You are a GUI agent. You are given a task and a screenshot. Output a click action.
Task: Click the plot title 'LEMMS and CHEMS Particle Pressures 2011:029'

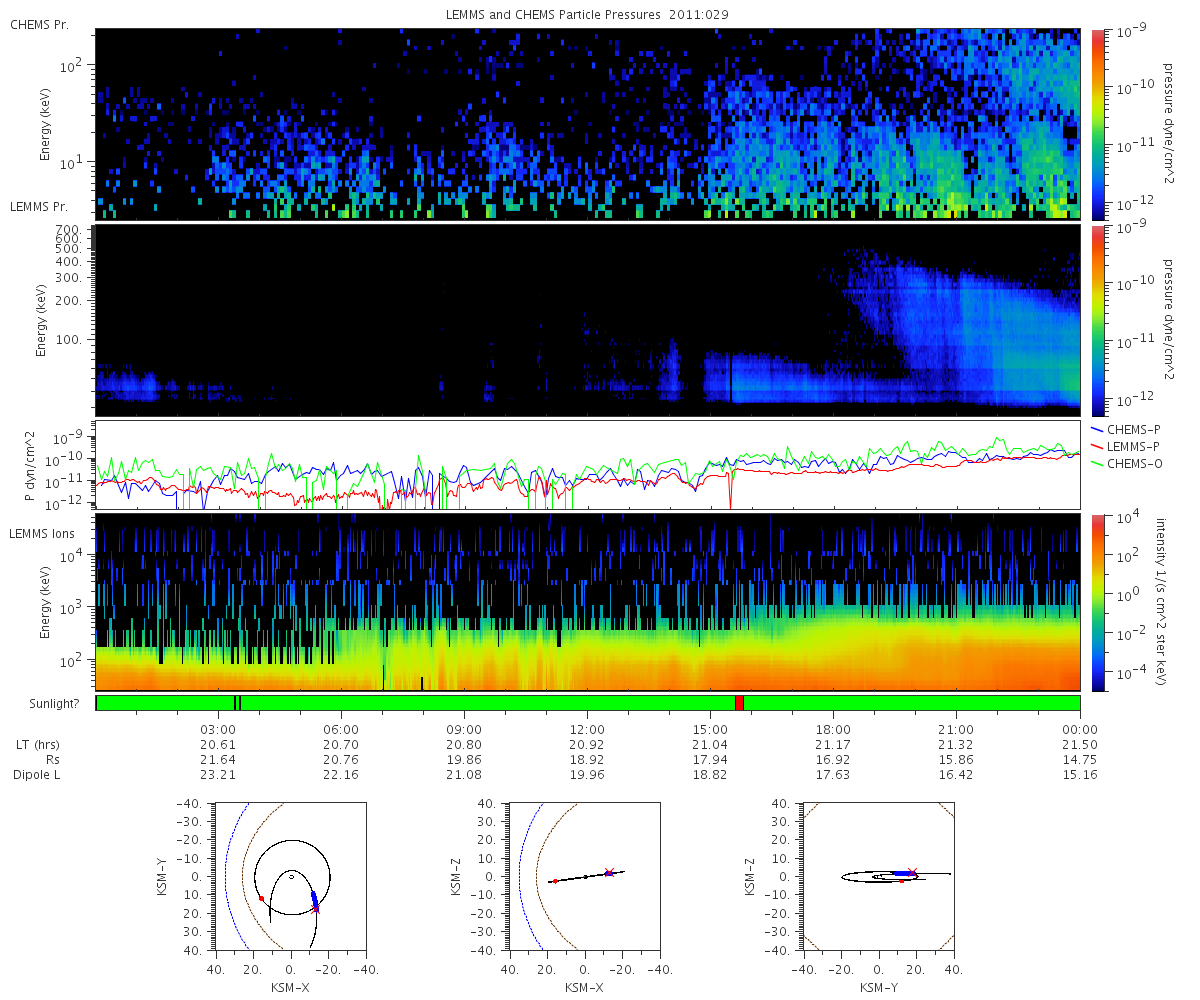(x=587, y=15)
